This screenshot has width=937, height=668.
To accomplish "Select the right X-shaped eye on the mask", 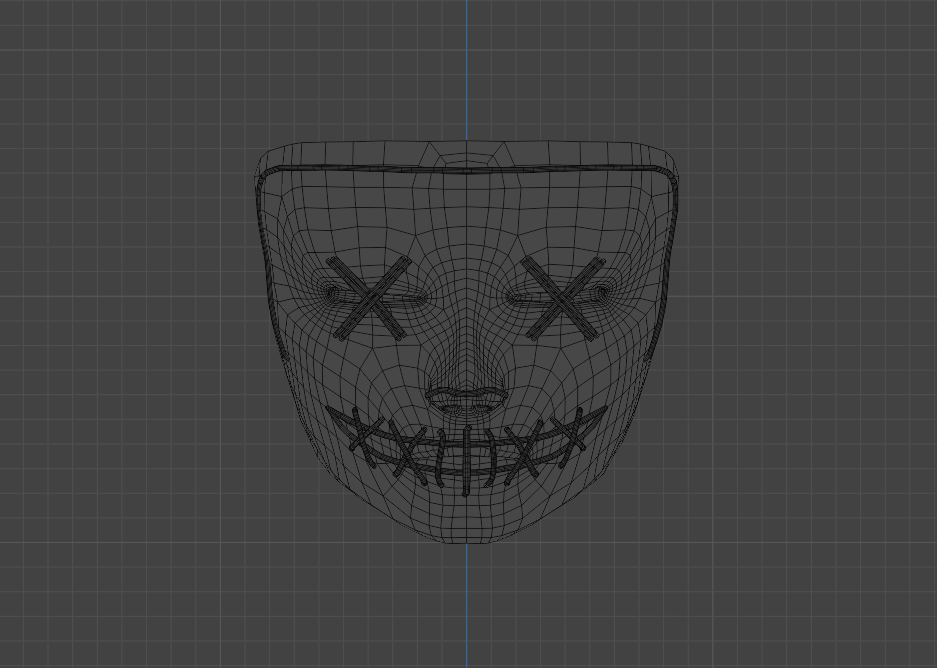I will coord(564,299).
